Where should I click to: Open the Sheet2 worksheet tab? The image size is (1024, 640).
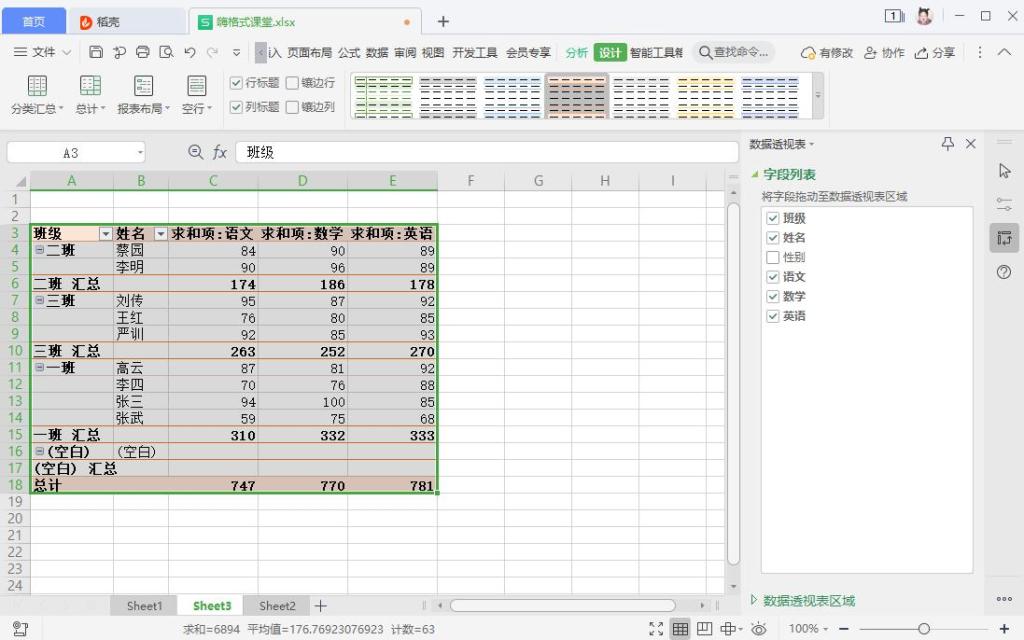(x=277, y=605)
